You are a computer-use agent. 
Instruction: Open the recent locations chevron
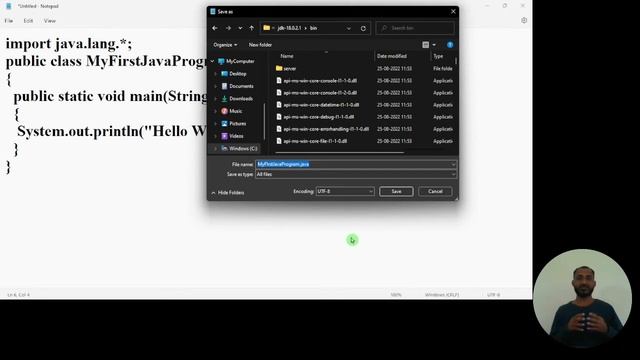[x=240, y=28]
